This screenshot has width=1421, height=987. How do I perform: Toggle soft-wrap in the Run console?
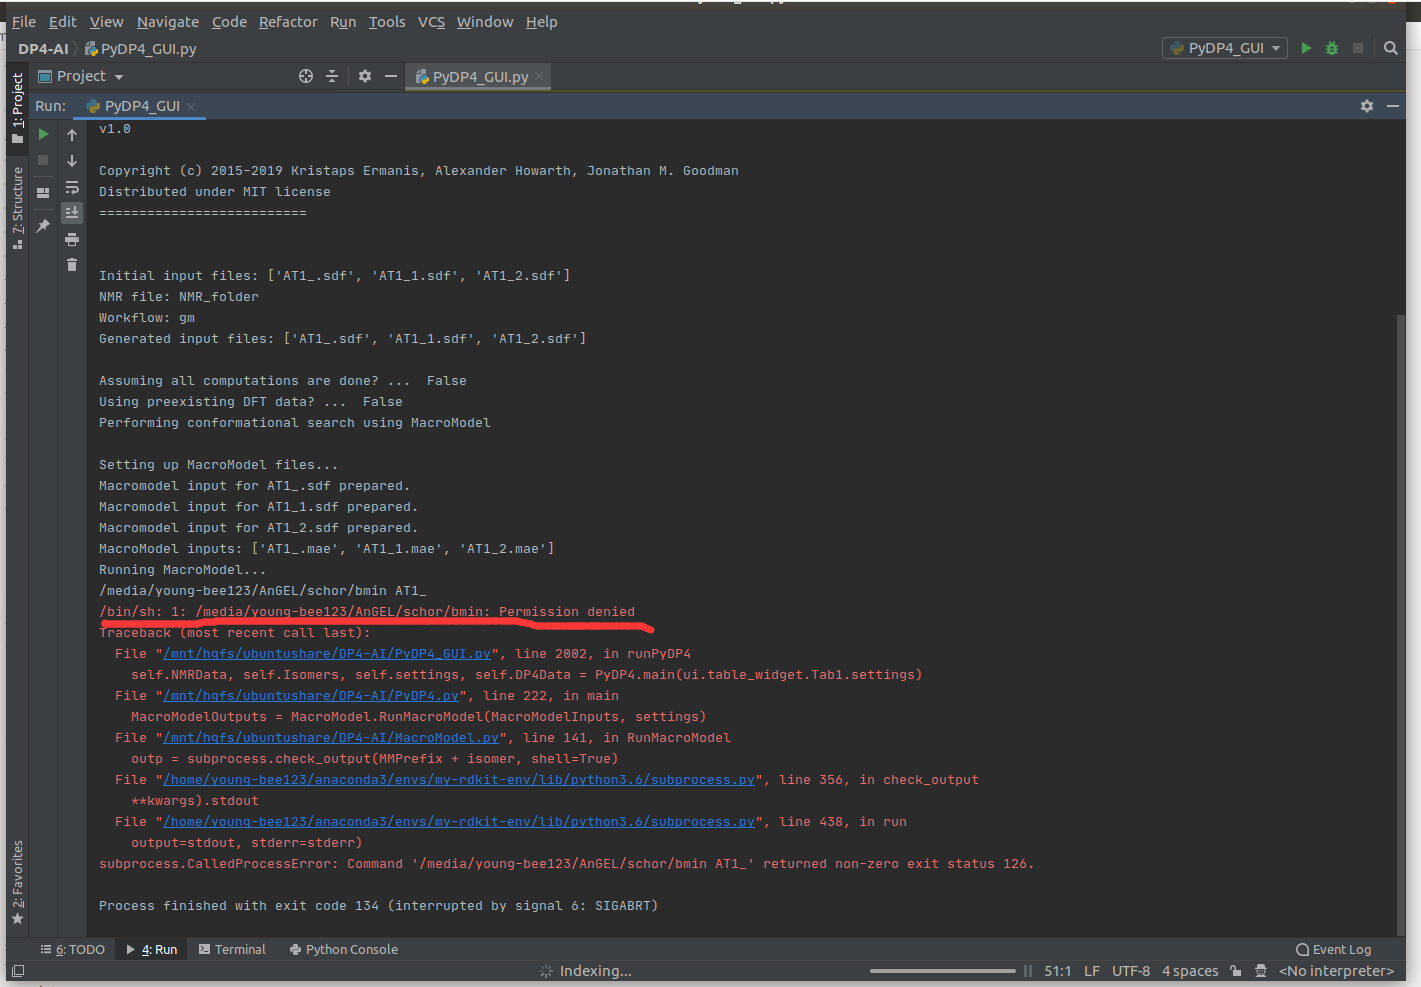(72, 187)
